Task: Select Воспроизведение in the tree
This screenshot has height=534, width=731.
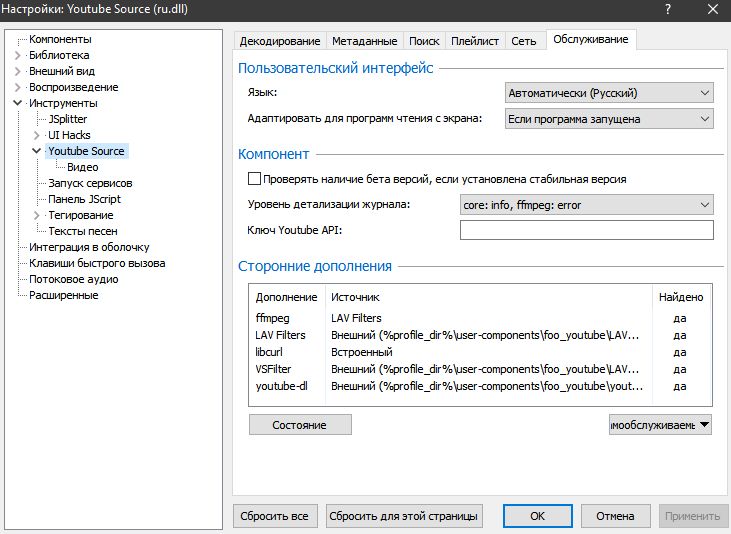Action: click(x=74, y=87)
